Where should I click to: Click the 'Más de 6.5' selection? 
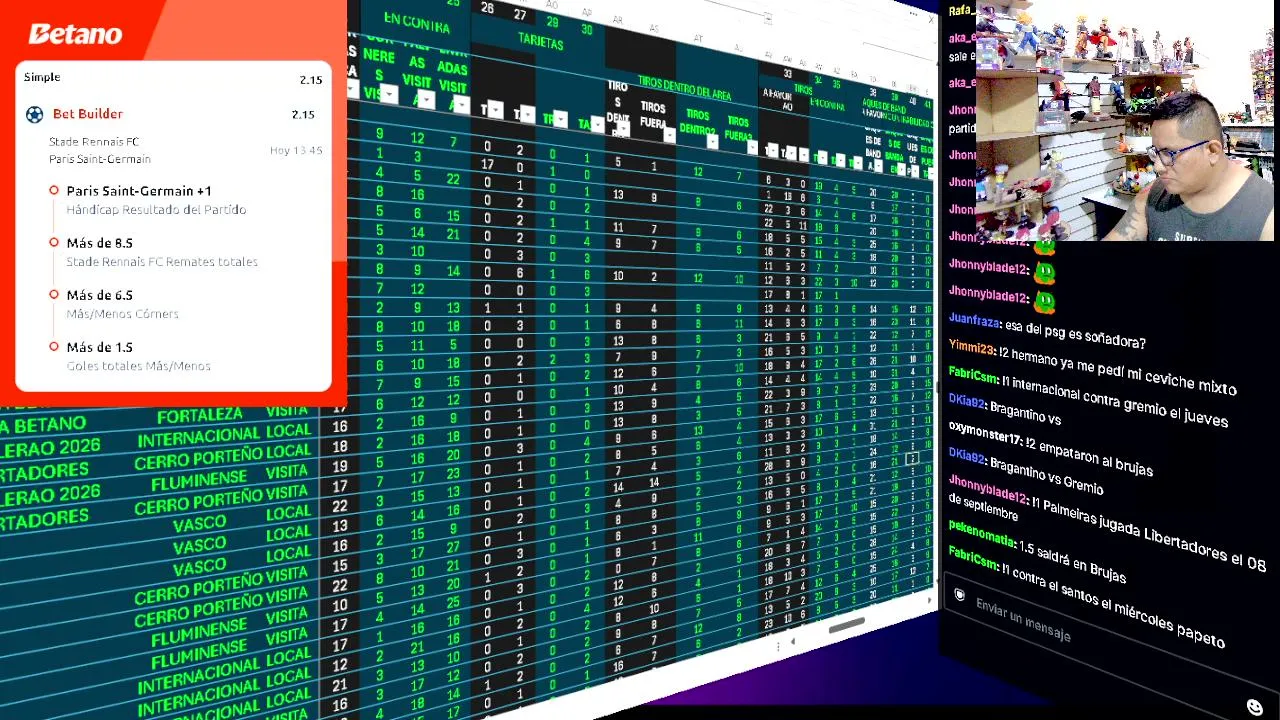[x=99, y=295]
